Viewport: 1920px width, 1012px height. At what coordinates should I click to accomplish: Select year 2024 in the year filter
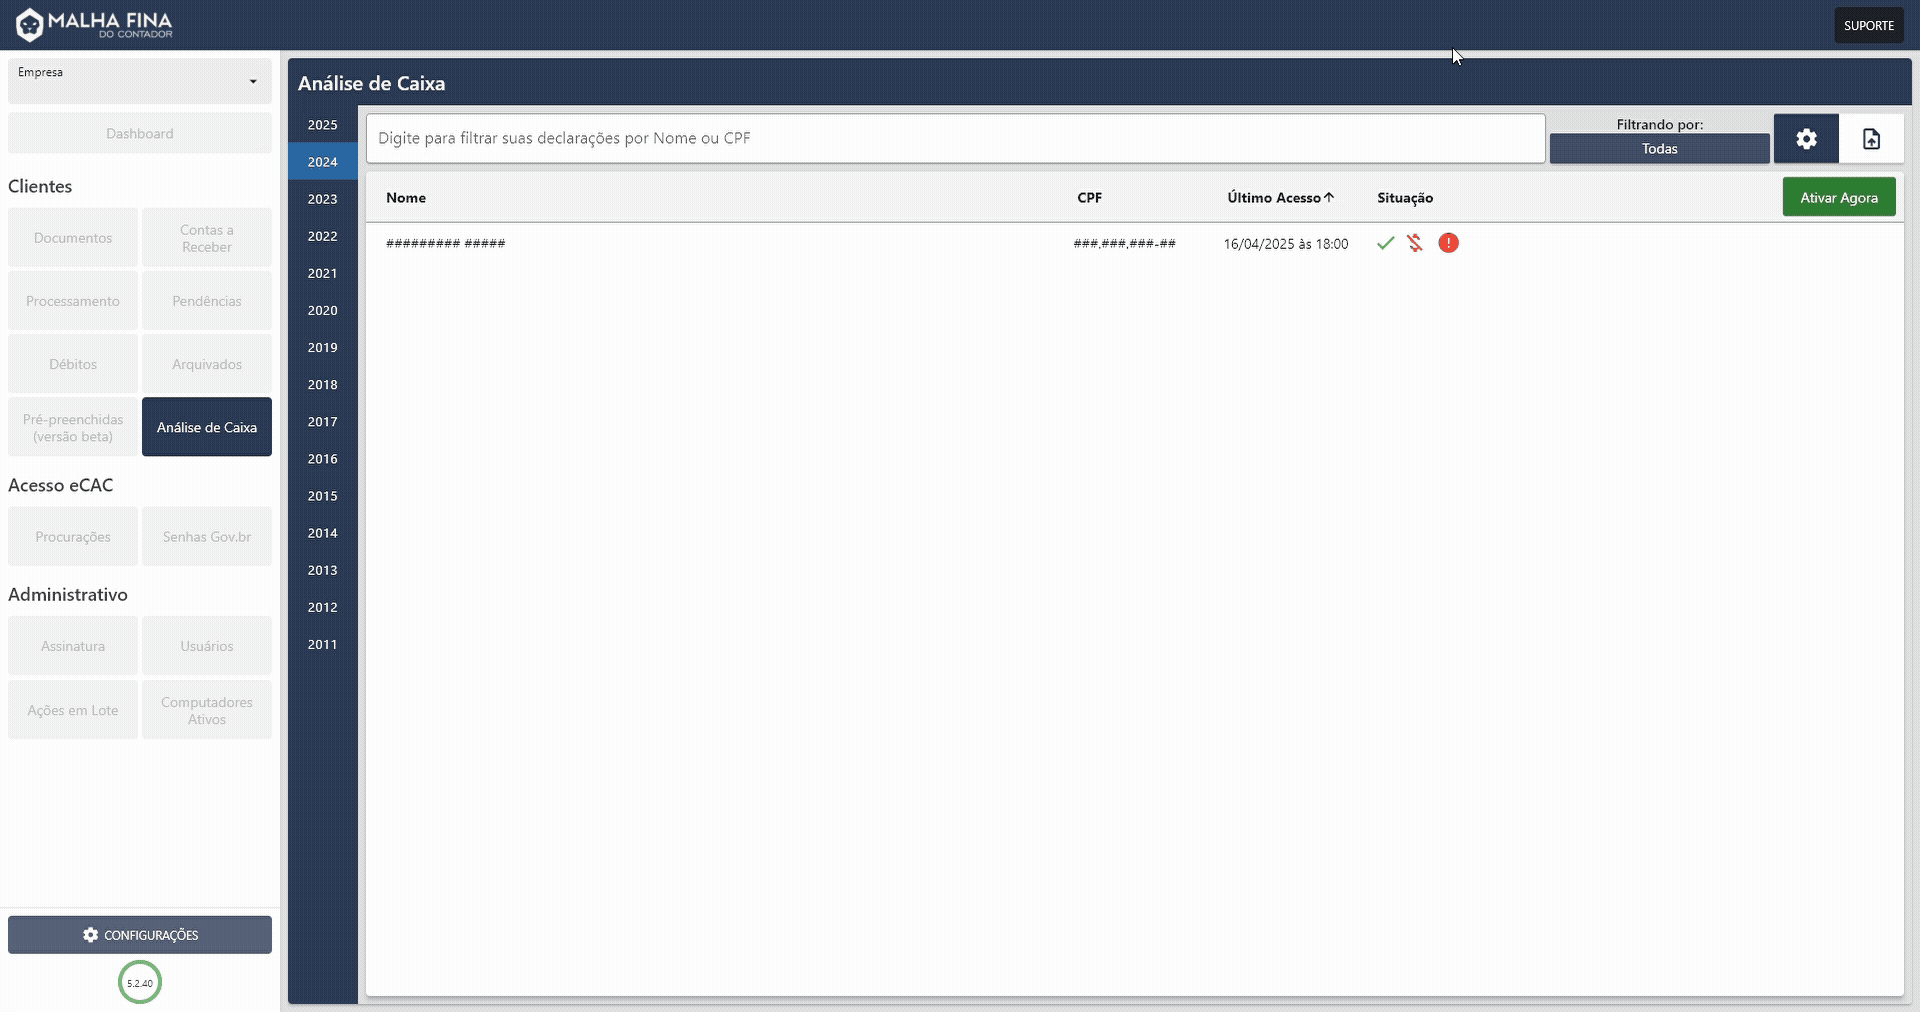coord(321,161)
